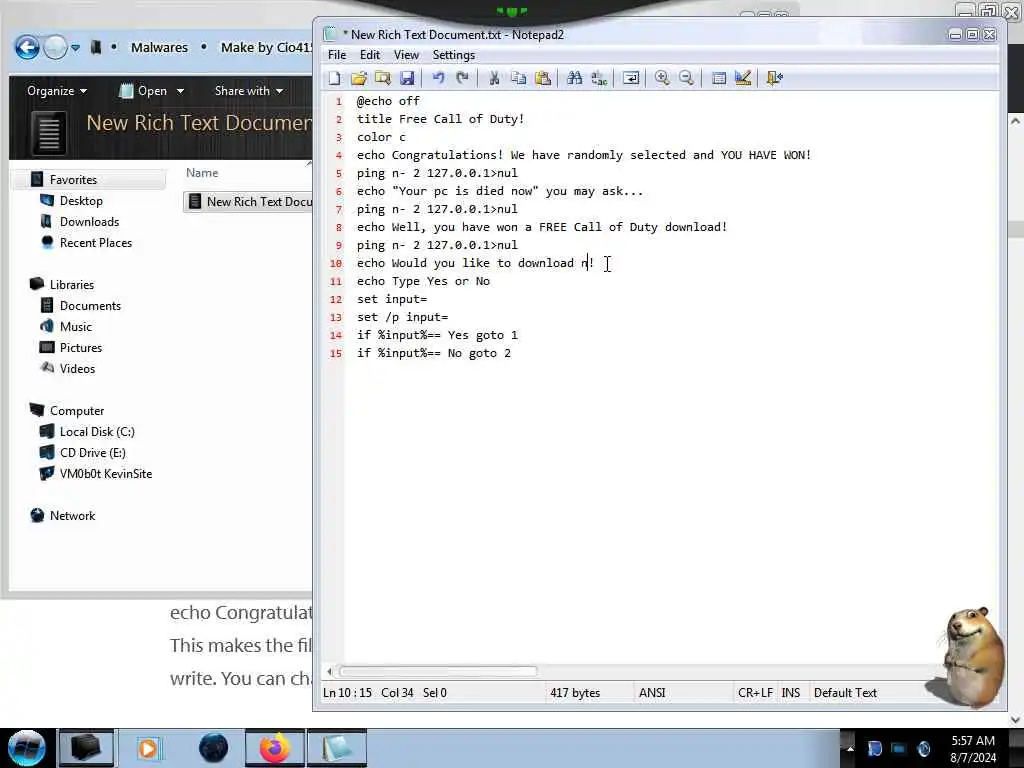Open the View menu in Notepad2

coord(406,55)
